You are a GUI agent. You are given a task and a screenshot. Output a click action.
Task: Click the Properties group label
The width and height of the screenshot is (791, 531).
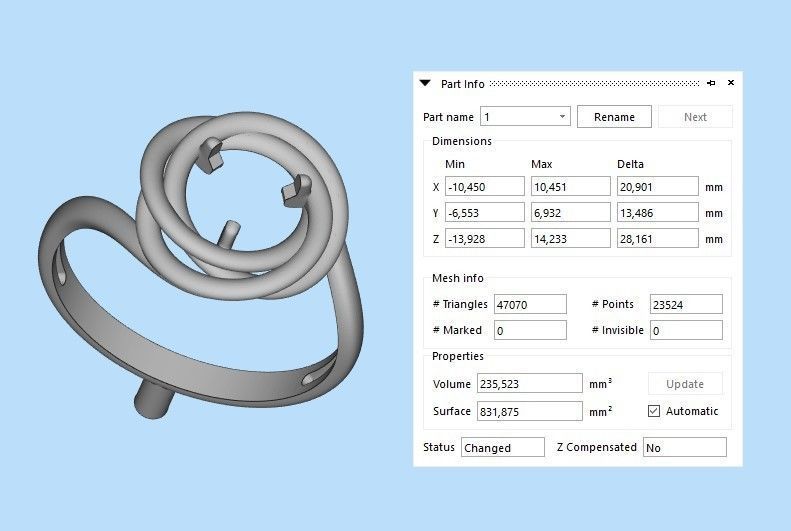[458, 356]
